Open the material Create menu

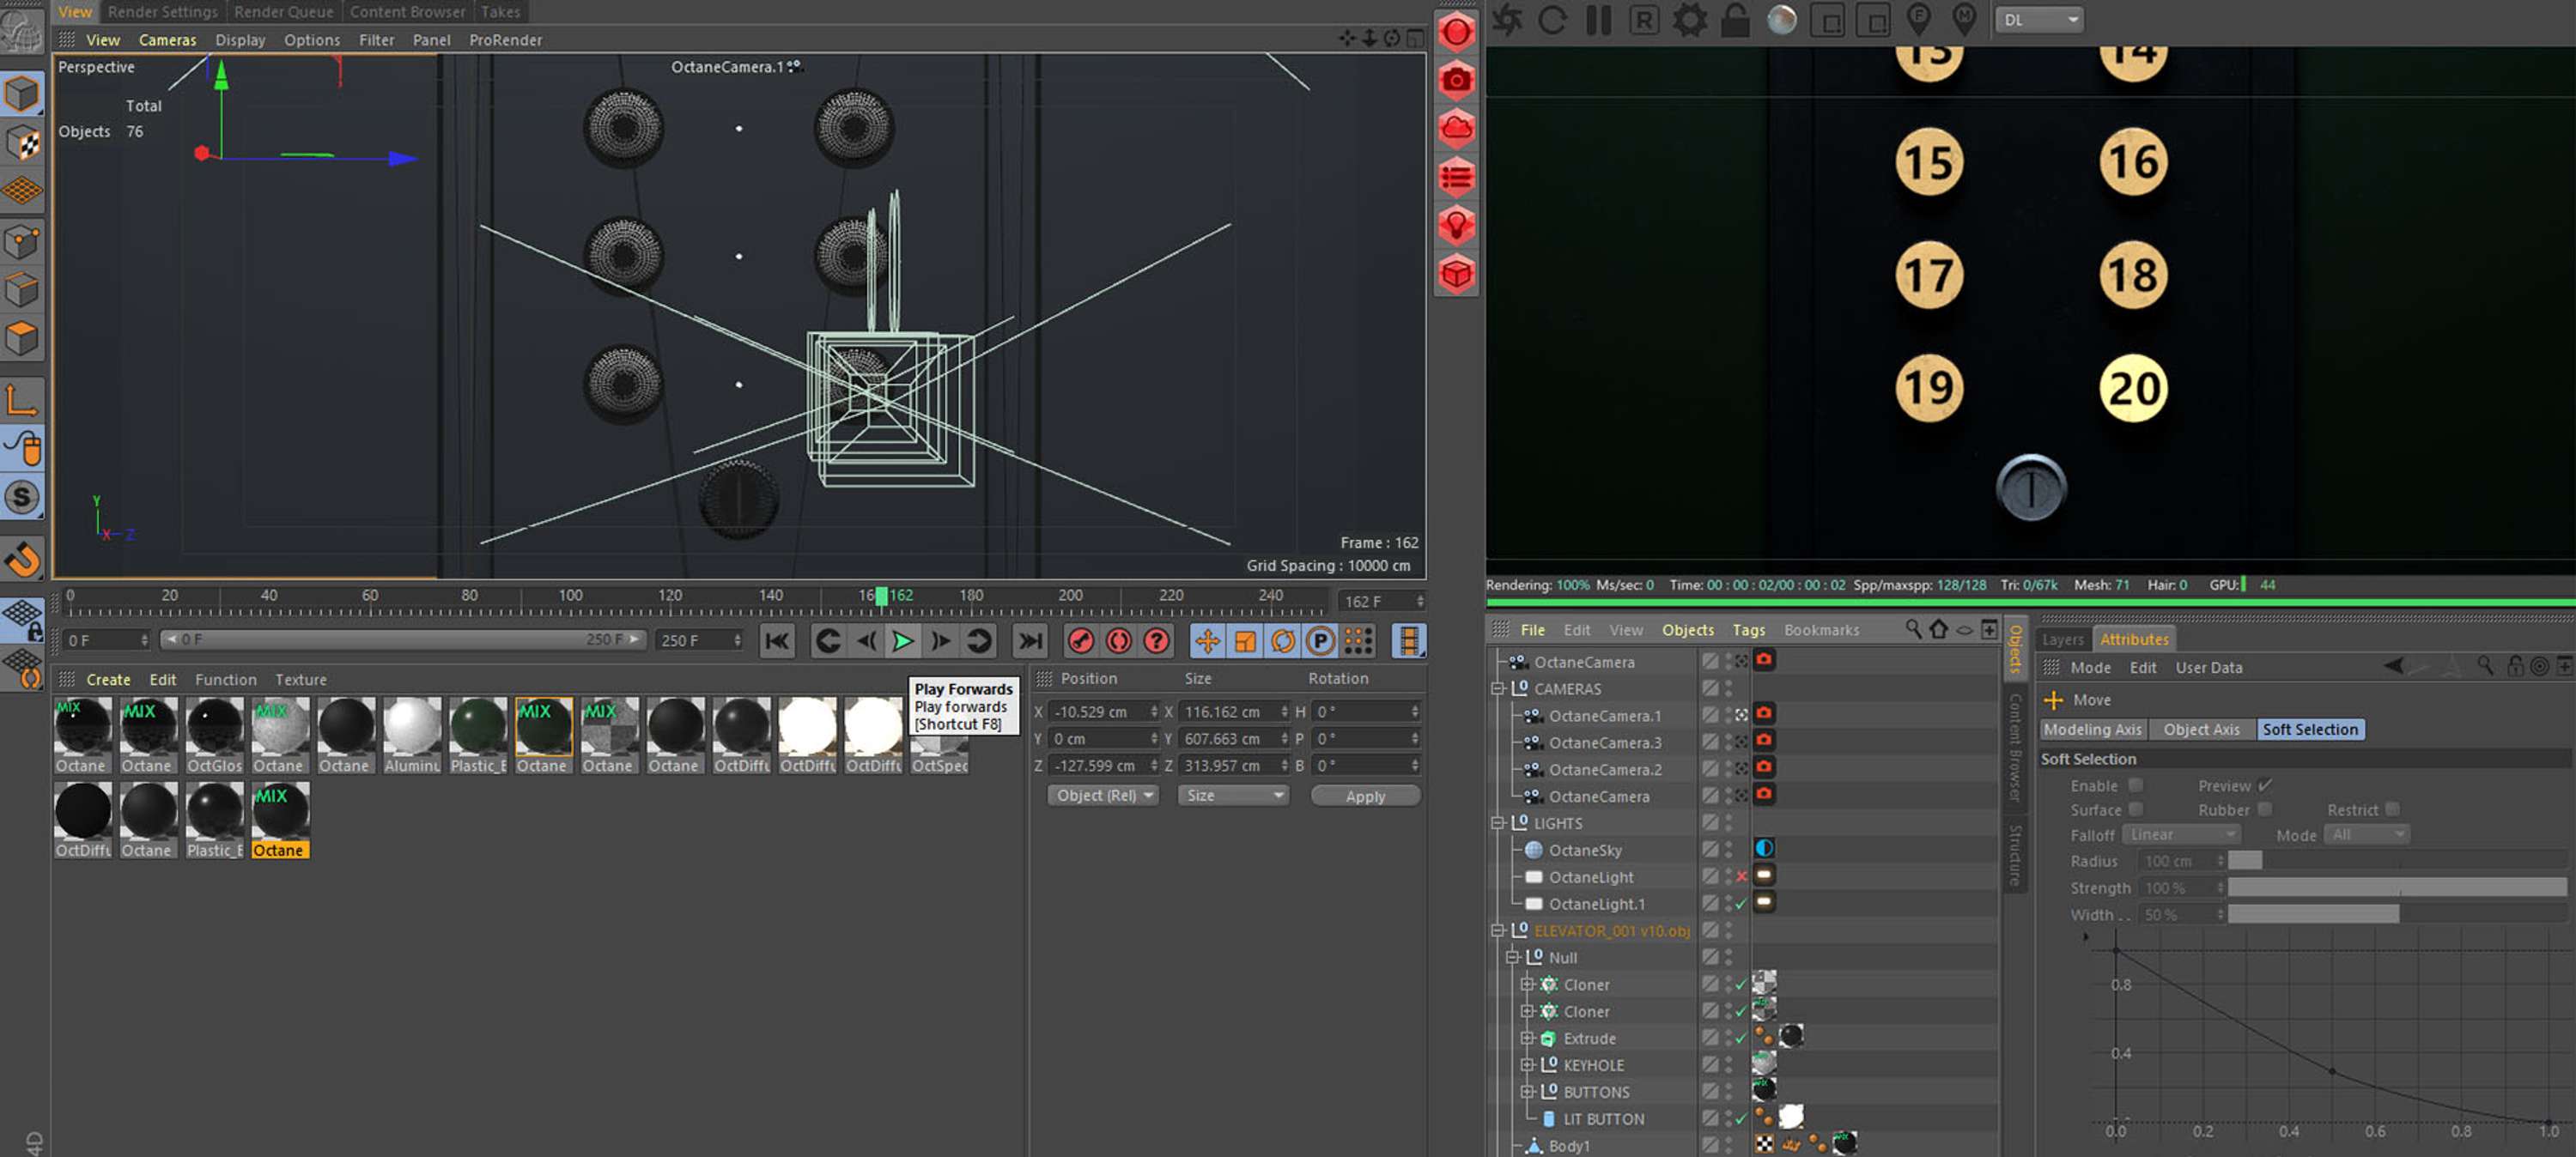pyautogui.click(x=108, y=679)
